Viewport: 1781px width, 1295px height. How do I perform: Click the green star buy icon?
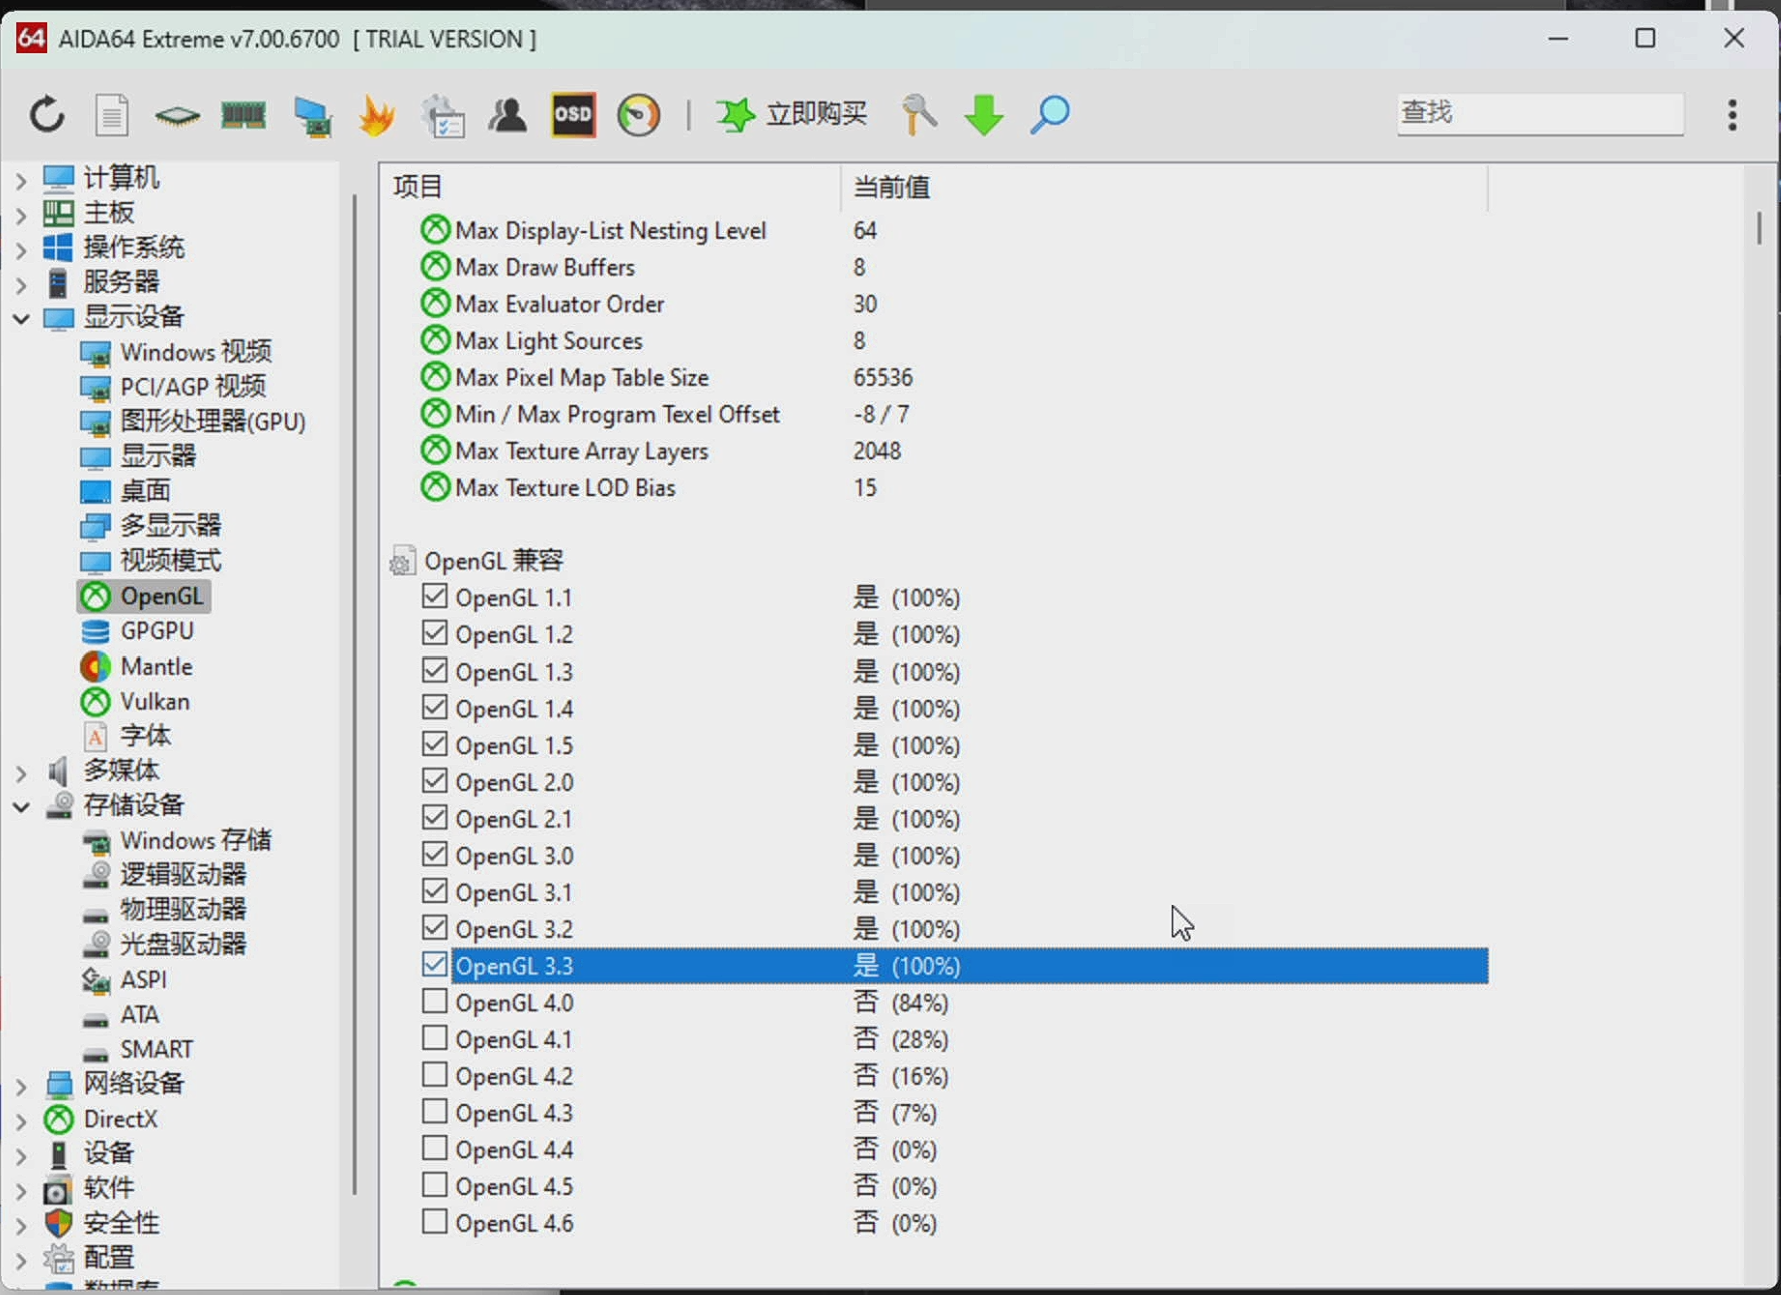point(735,115)
